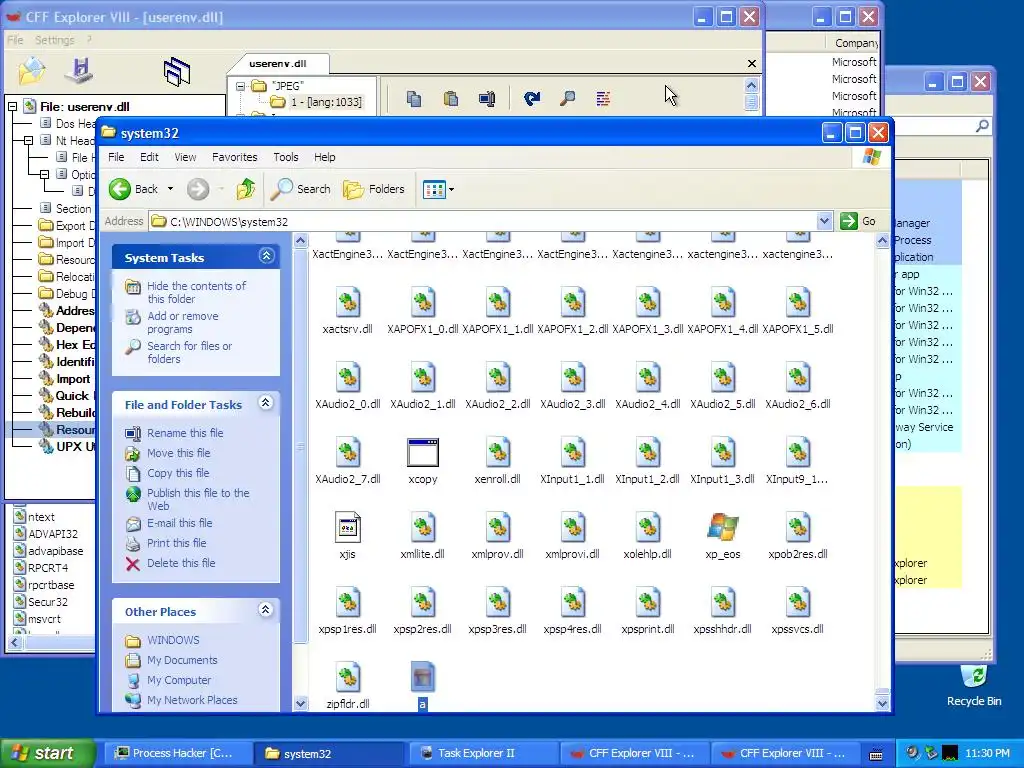1024x768 pixels.
Task: Select the XInput1_3.dll file icon
Action: pyautogui.click(x=722, y=453)
